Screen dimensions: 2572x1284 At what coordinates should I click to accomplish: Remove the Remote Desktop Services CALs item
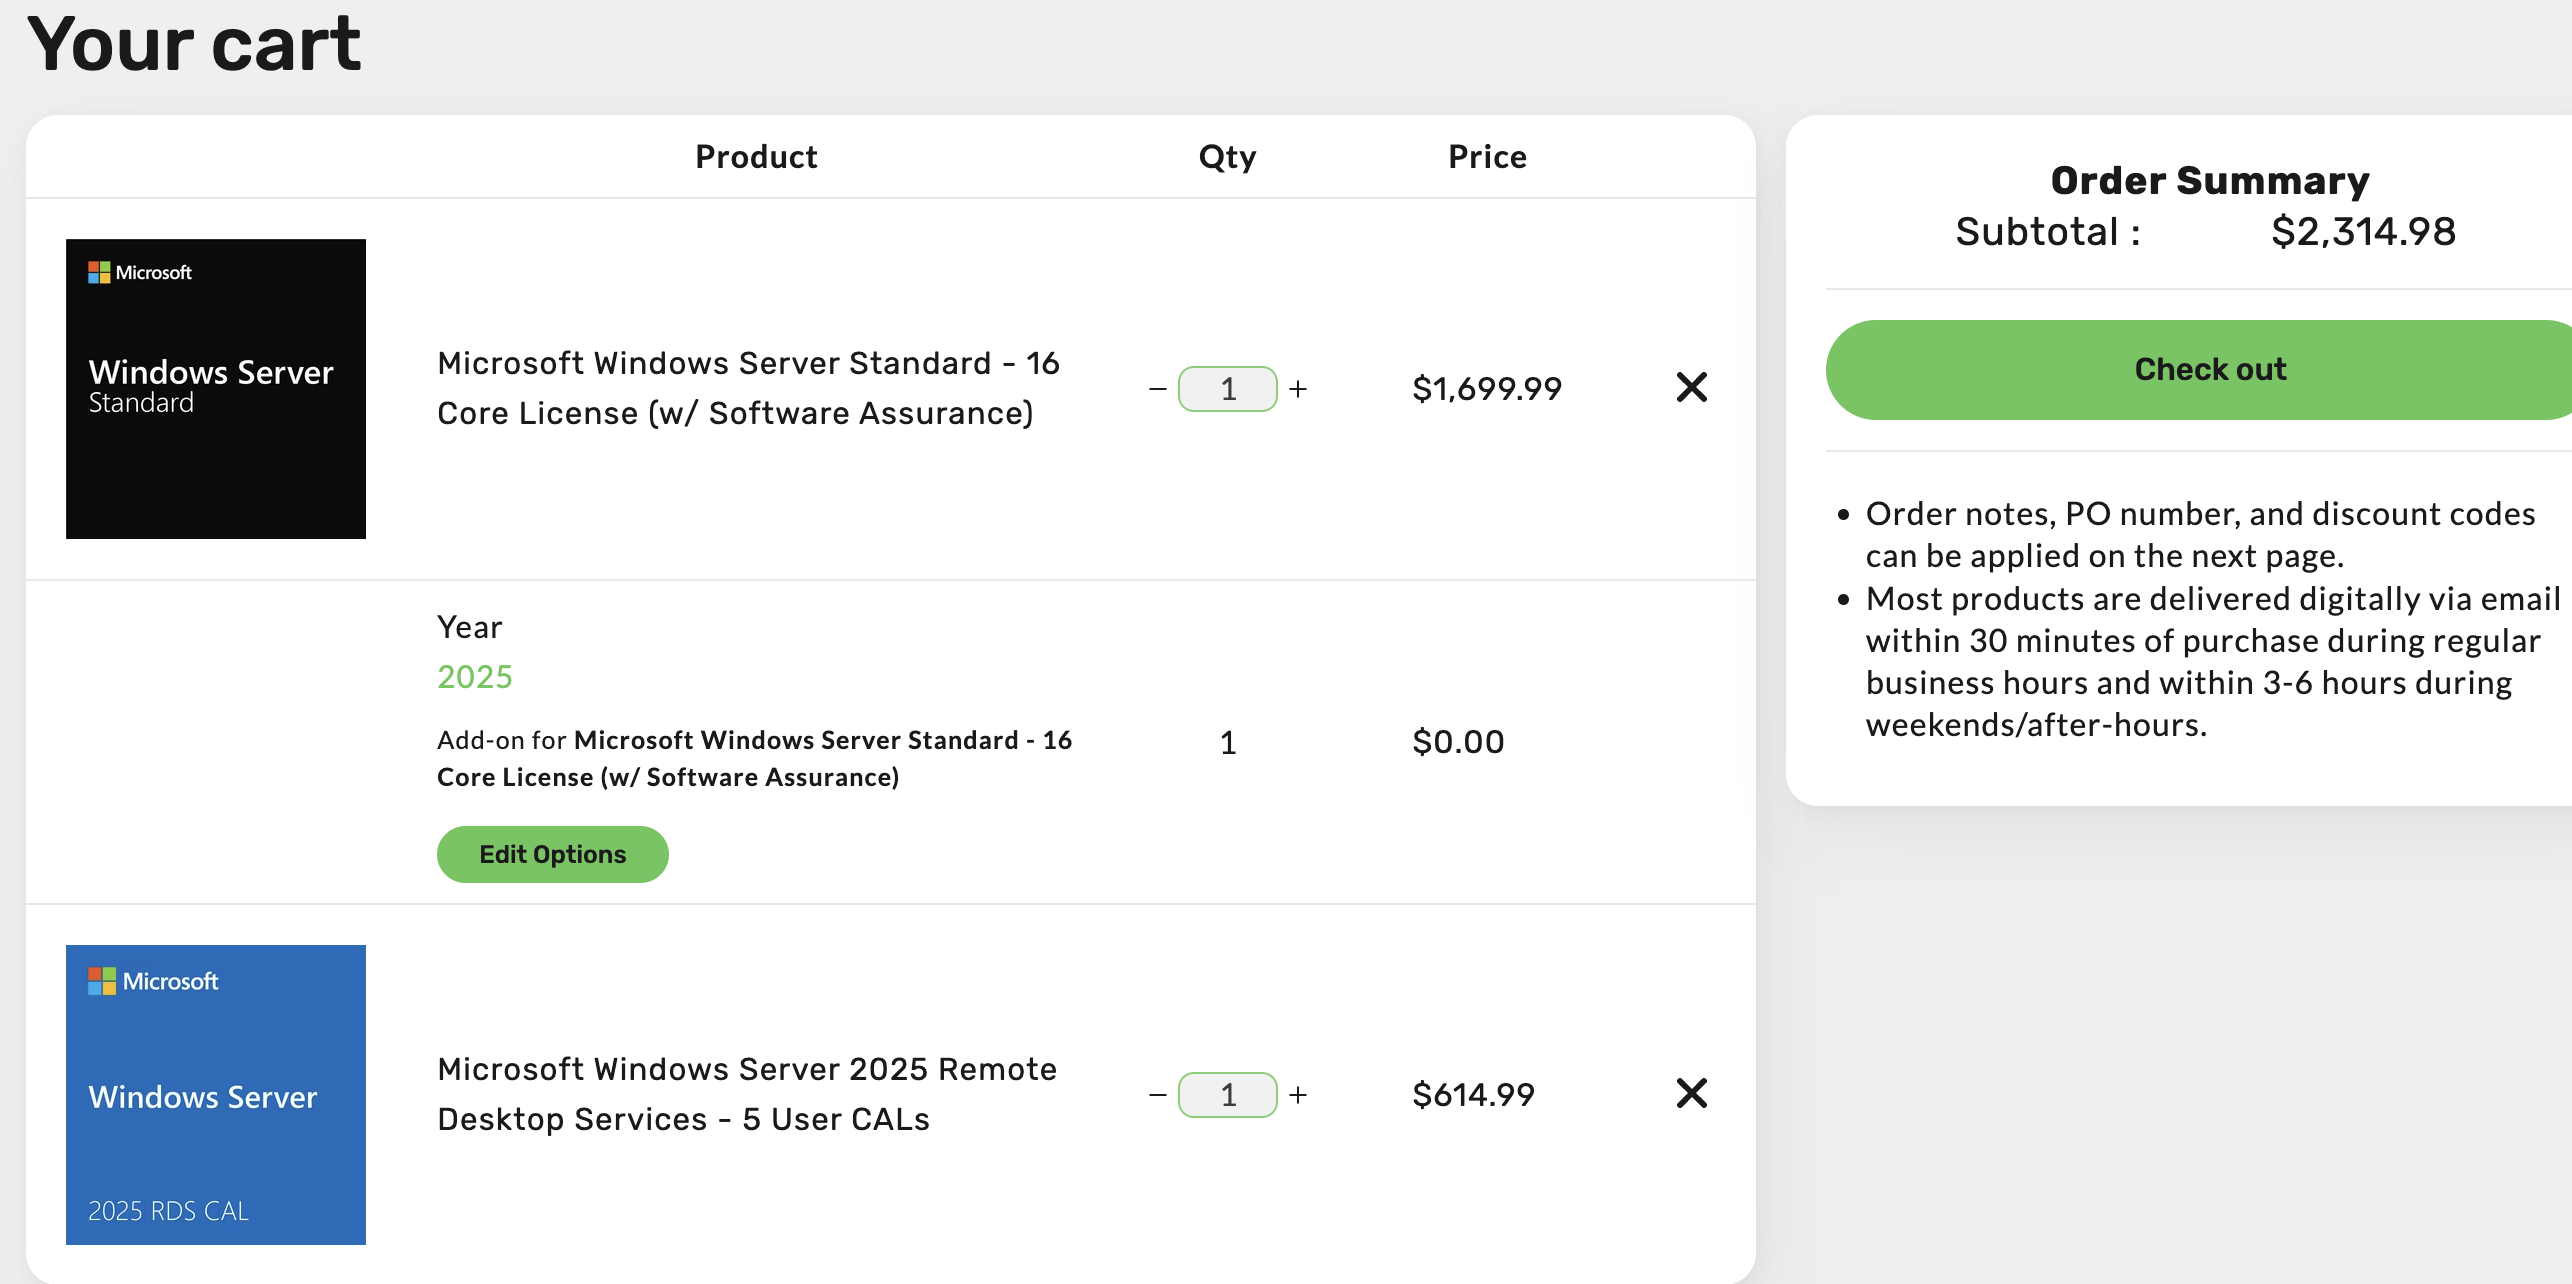tap(1691, 1093)
